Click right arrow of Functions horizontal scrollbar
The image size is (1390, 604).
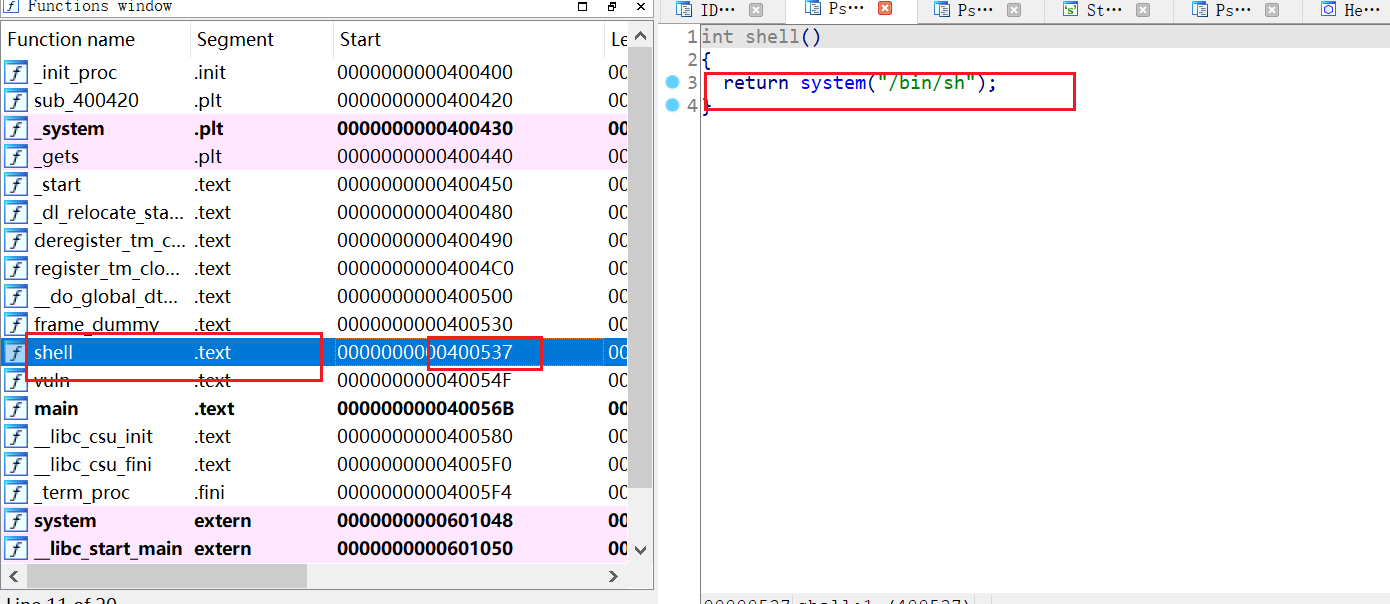(x=614, y=576)
